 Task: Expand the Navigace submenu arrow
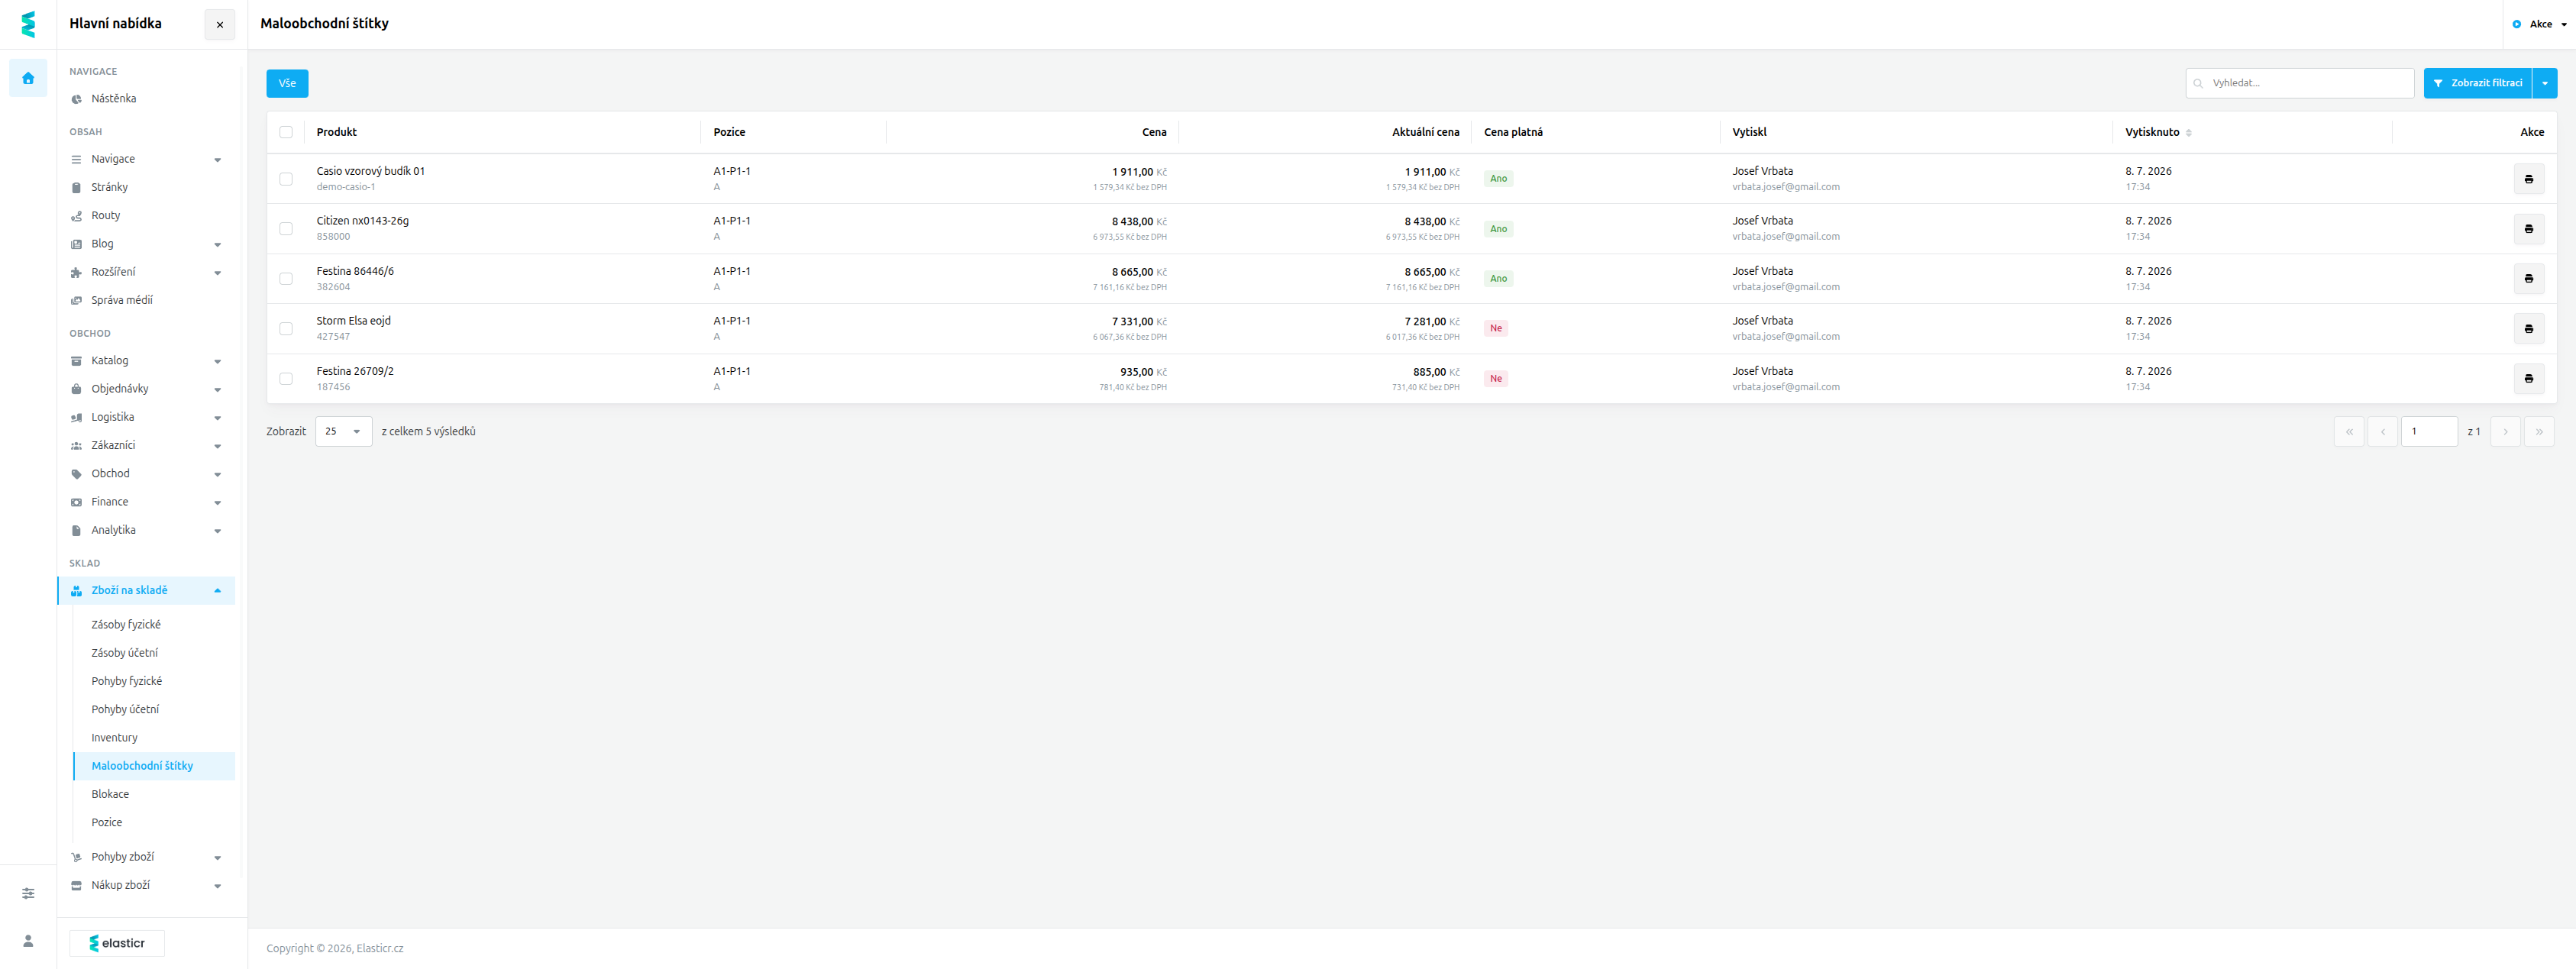(x=217, y=160)
